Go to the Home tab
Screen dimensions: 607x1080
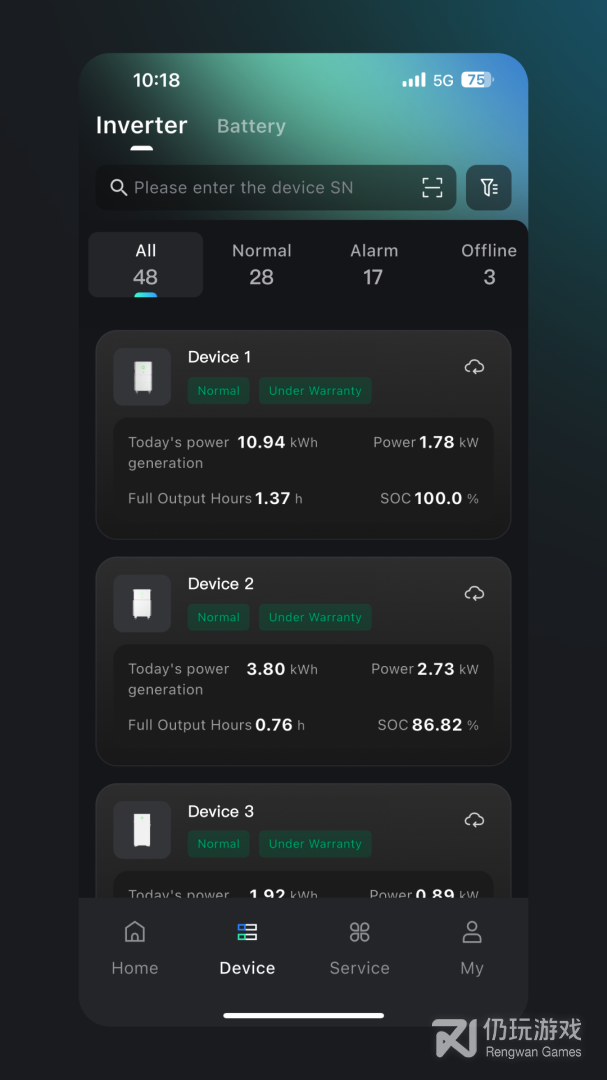tap(135, 949)
